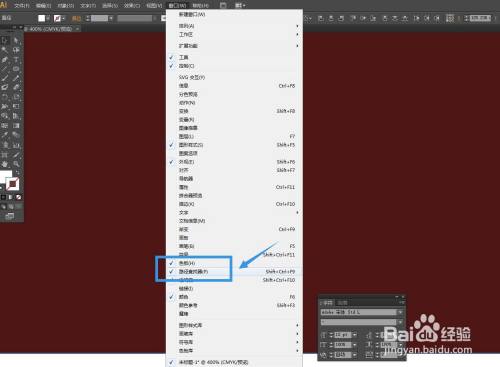Select the Paintbrush tool
The width and height of the screenshot is (500, 367).
[5, 78]
